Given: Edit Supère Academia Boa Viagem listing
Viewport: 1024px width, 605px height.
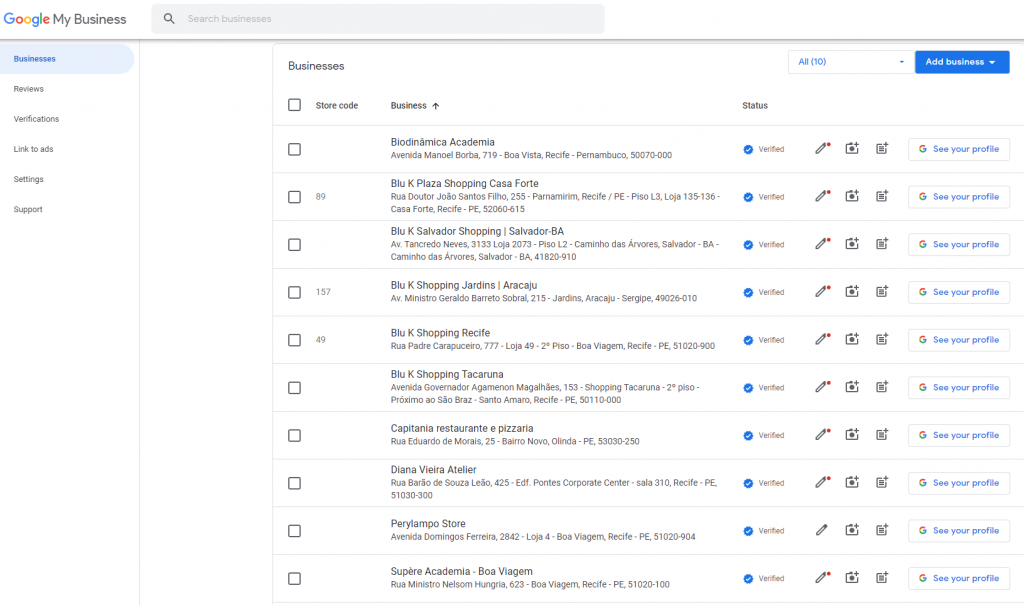Looking at the screenshot, I should [x=822, y=578].
